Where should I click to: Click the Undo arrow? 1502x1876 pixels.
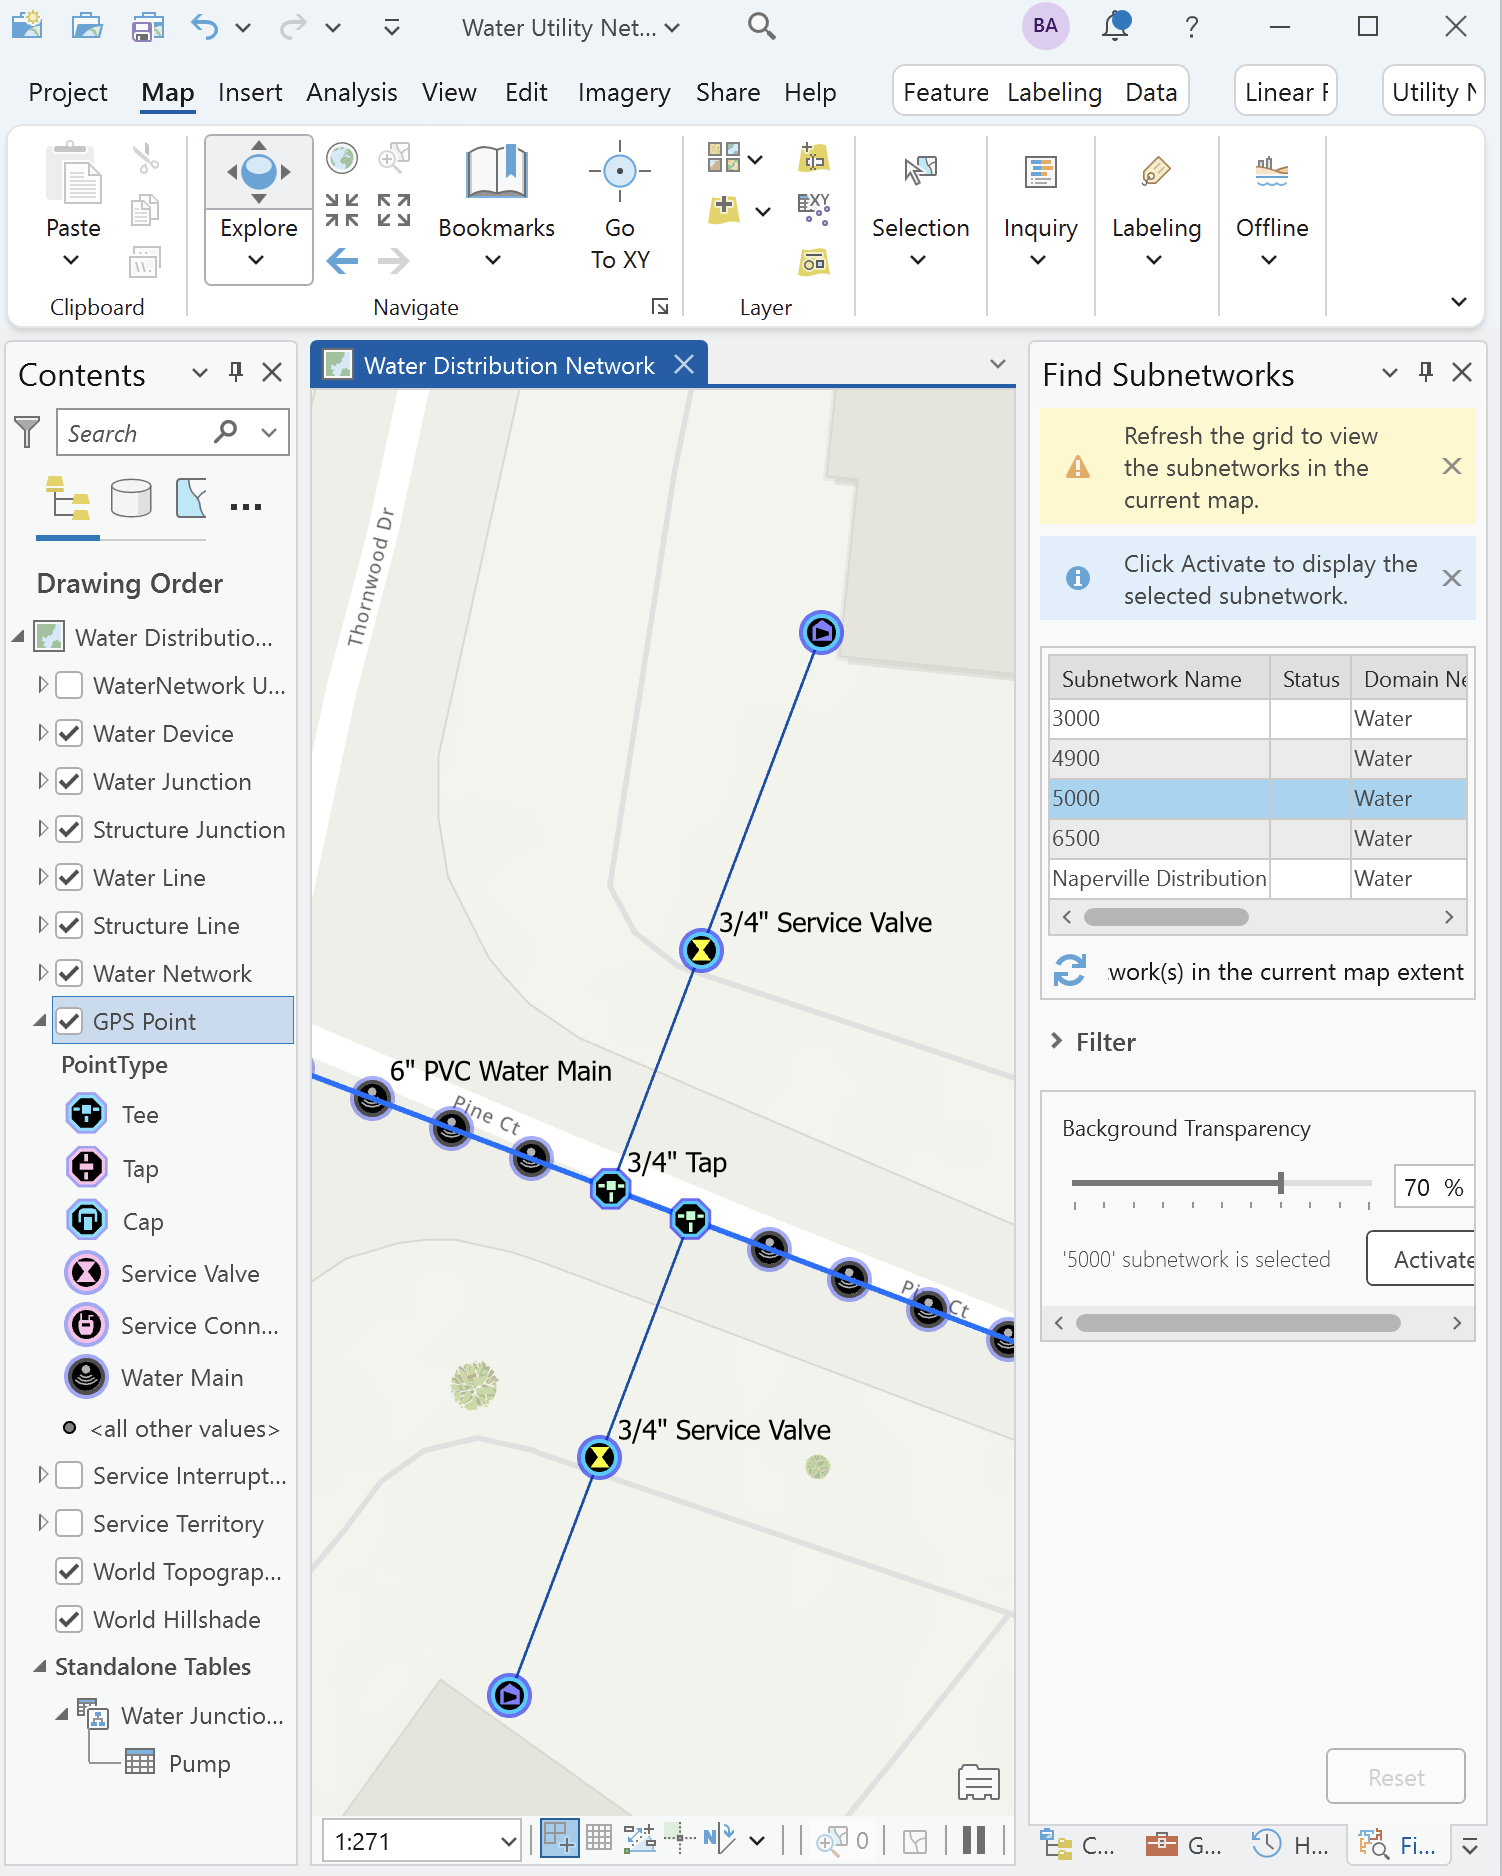coord(204,27)
